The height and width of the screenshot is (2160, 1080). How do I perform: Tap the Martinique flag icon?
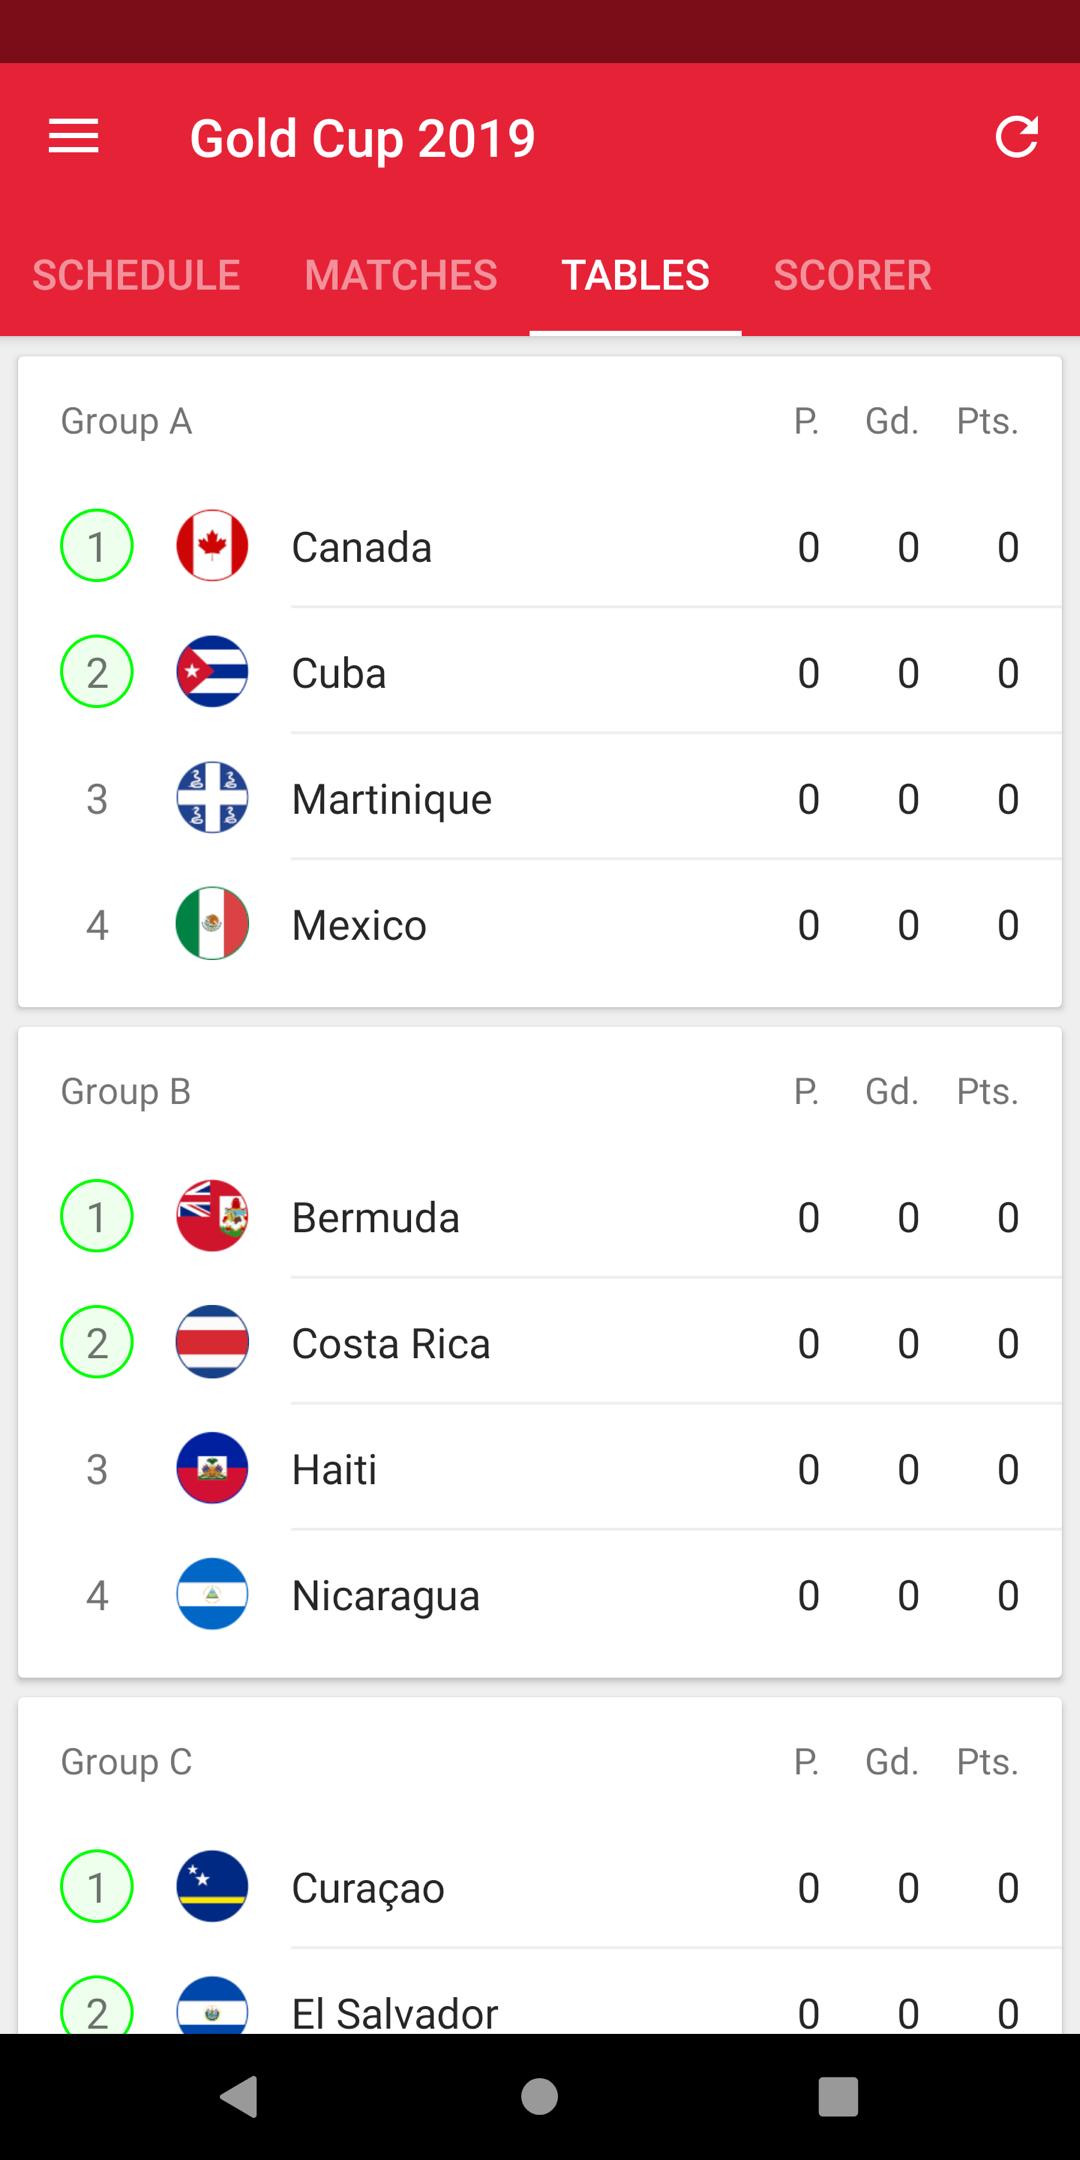[x=212, y=798]
